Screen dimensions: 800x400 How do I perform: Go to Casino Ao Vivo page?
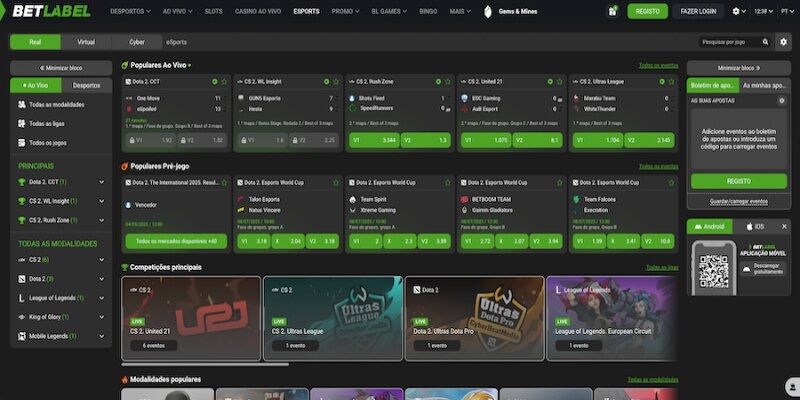coord(258,11)
